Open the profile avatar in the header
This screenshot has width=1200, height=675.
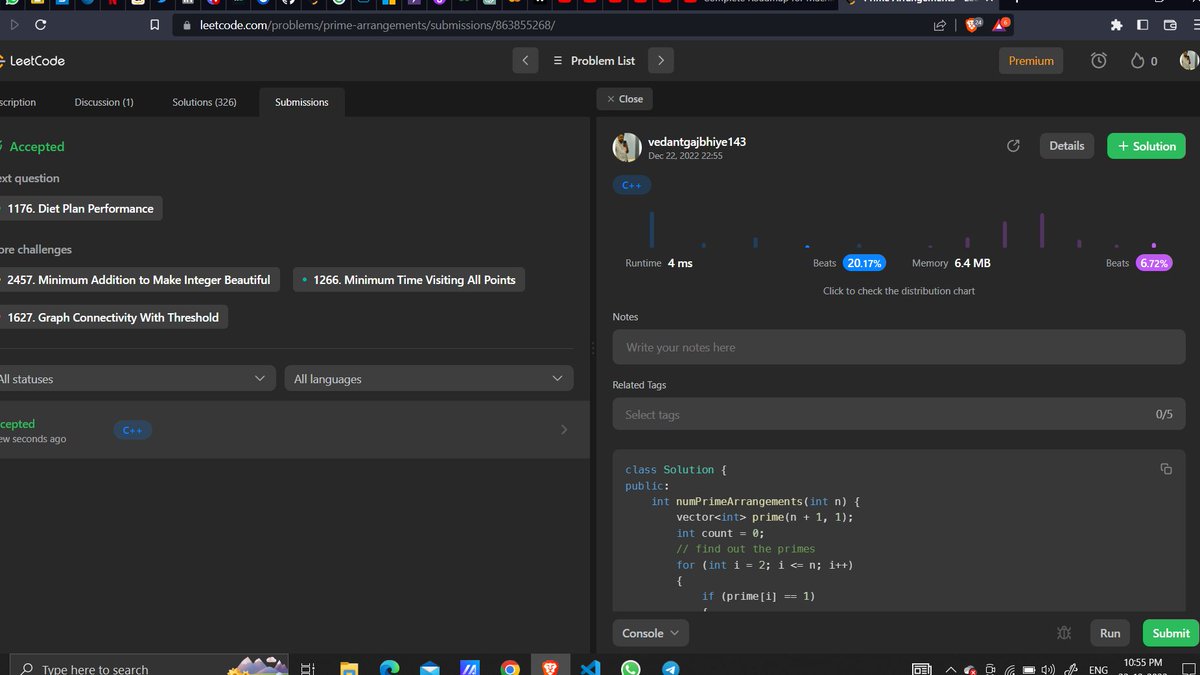coord(1188,61)
